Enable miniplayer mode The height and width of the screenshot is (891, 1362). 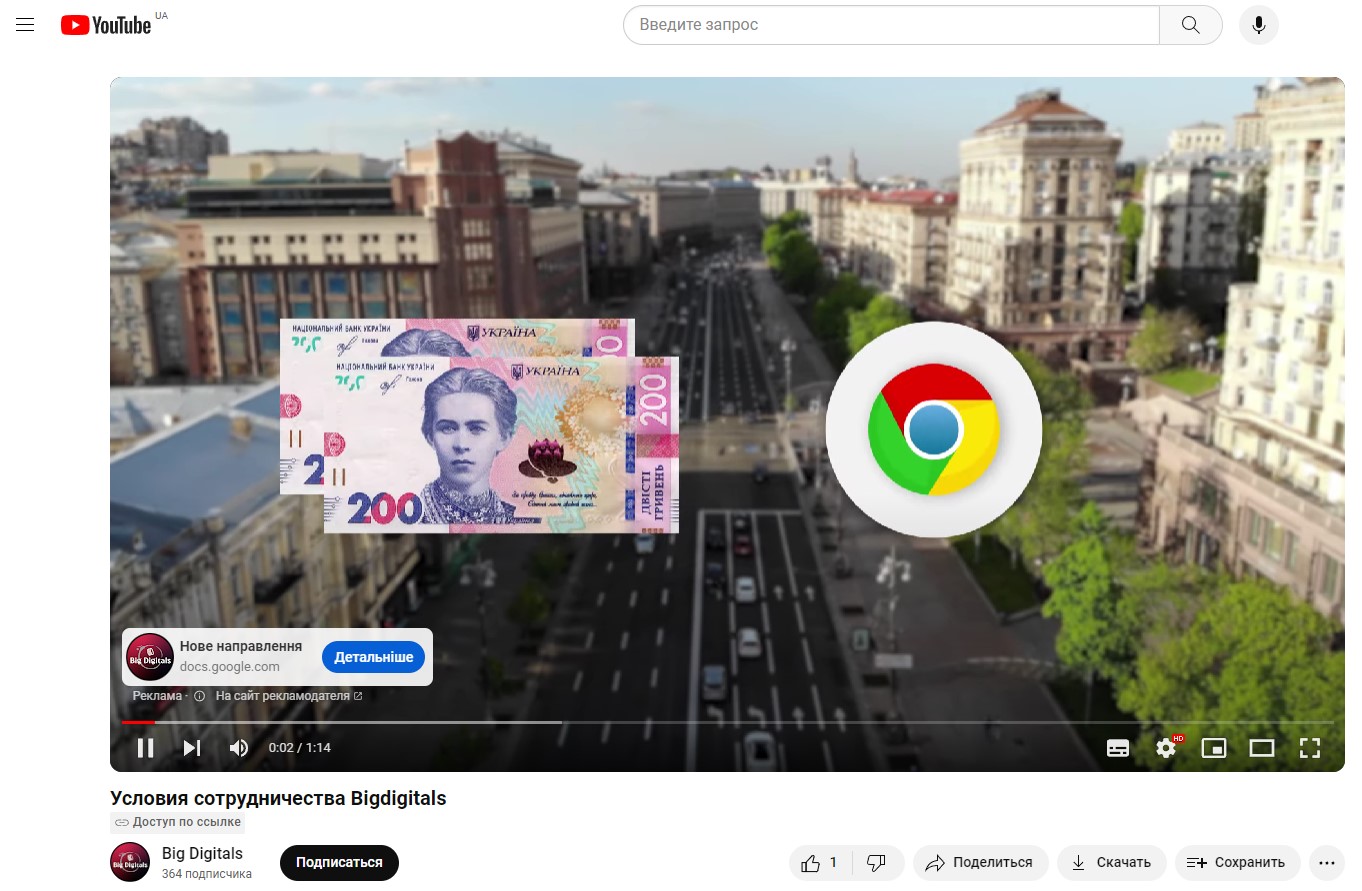point(1214,748)
